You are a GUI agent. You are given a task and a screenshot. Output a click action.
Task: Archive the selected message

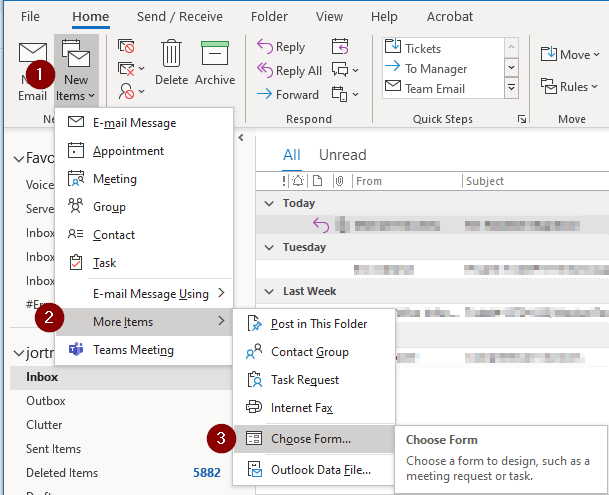click(215, 63)
